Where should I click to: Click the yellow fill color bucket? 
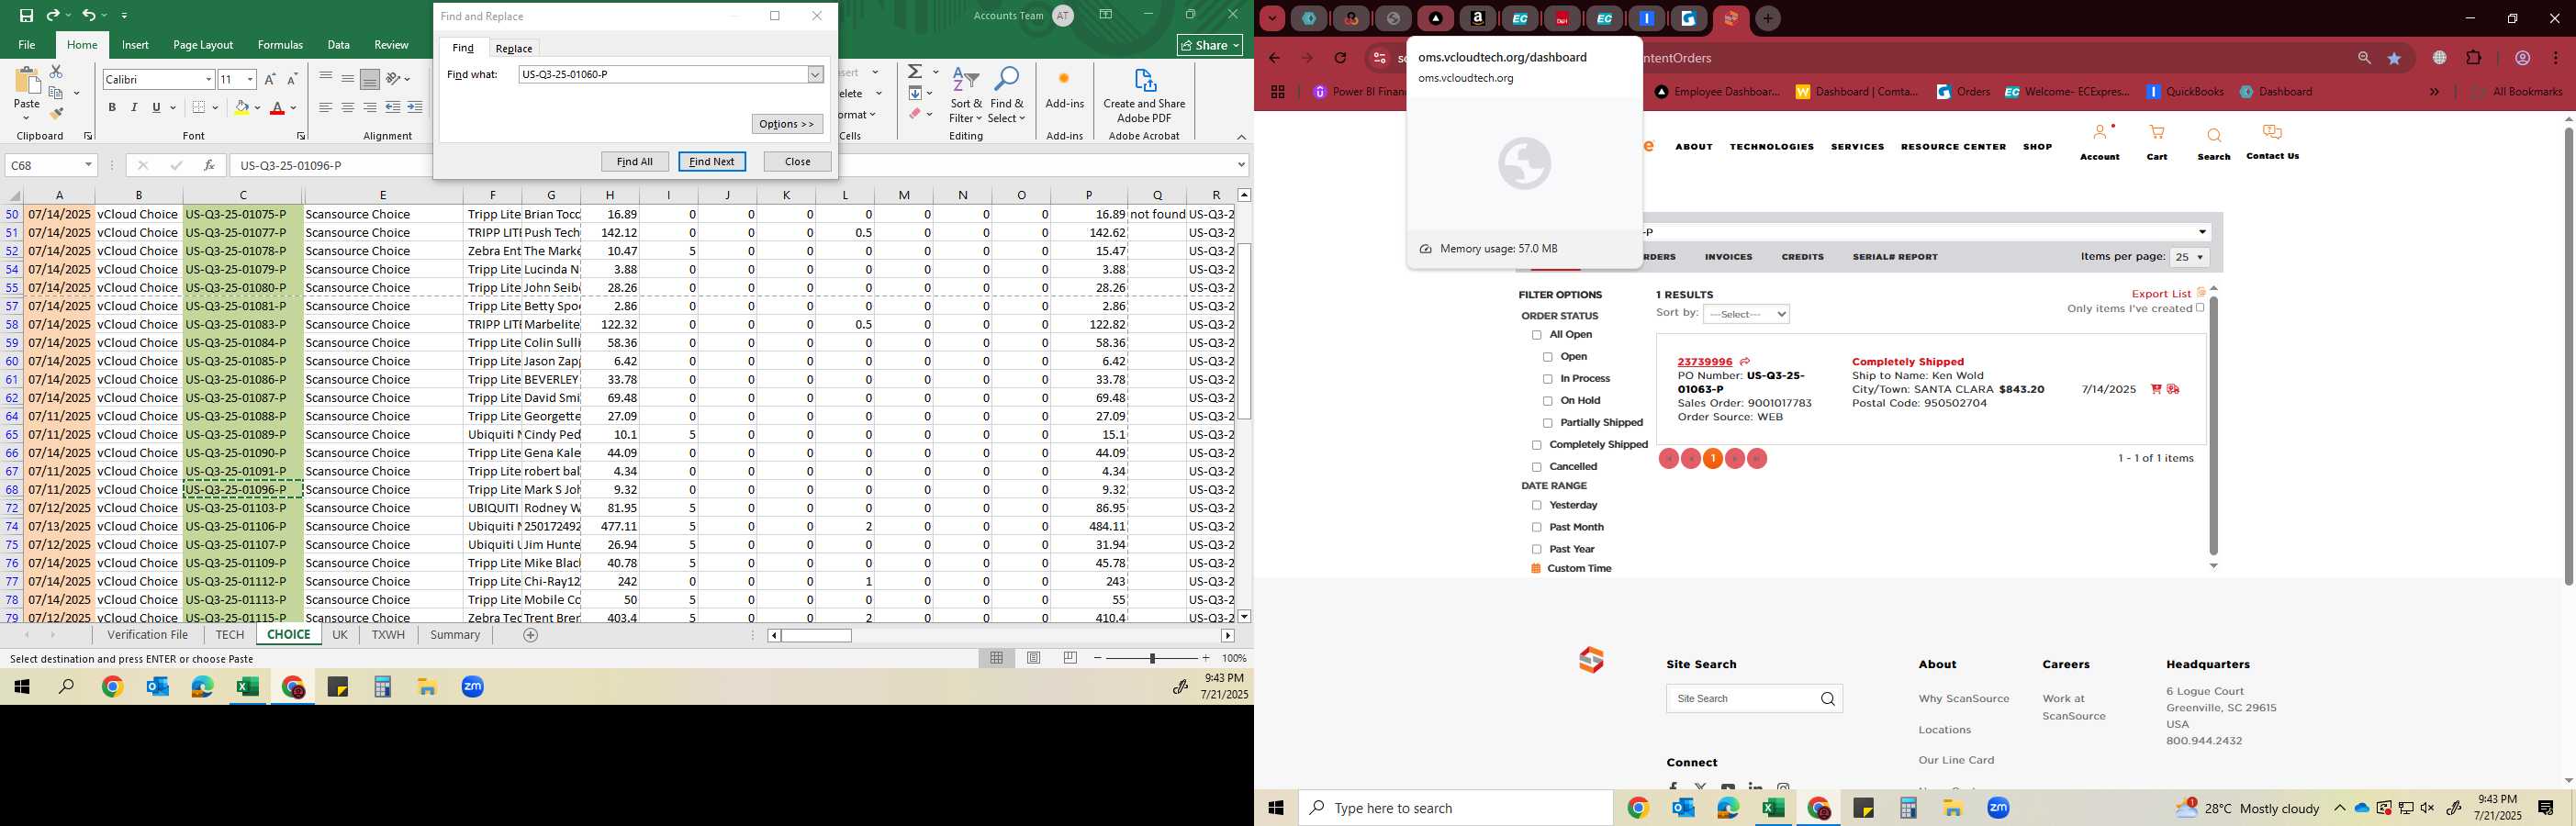click(241, 108)
